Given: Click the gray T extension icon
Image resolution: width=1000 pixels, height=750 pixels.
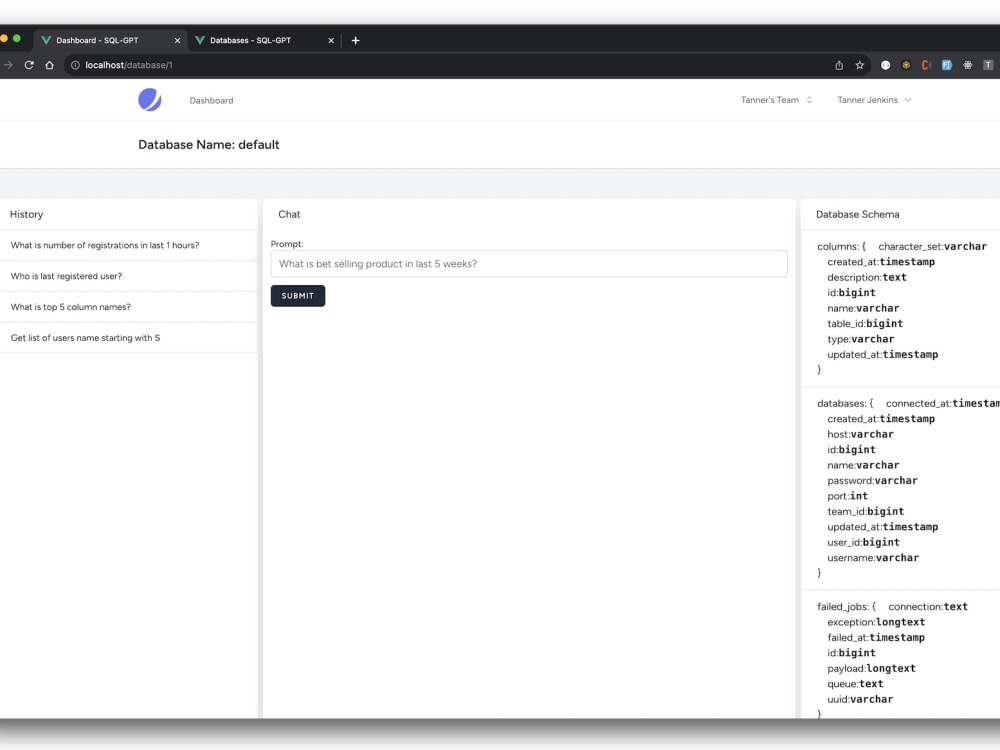Looking at the screenshot, I should click(988, 64).
